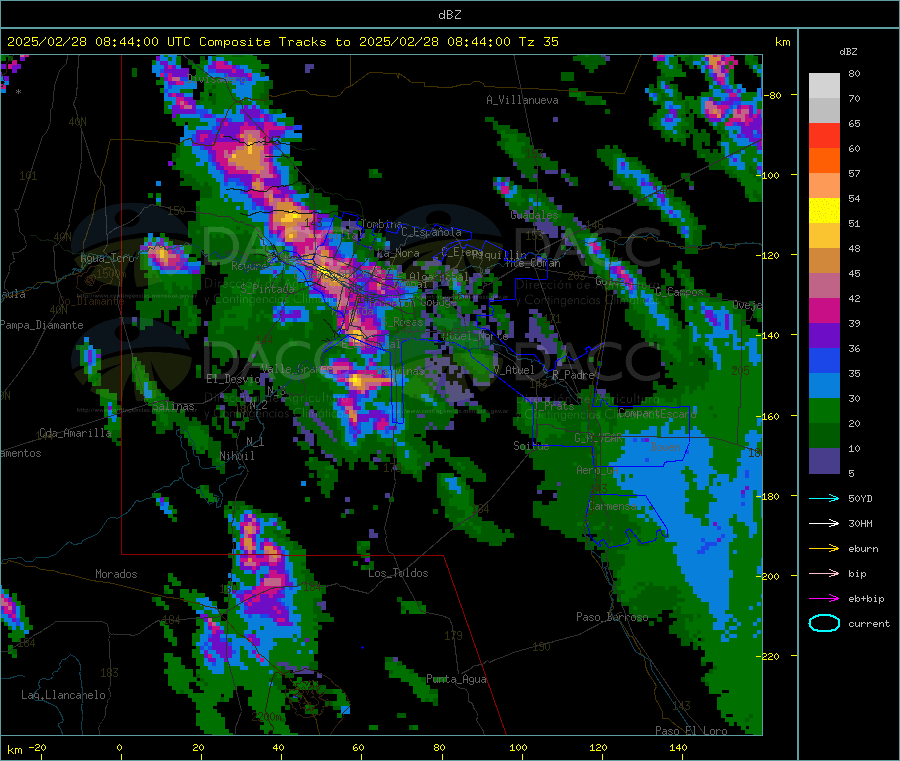Click the Cda_Amarilla map label
Screen dimensions: 900x761
pyautogui.click(x=75, y=433)
